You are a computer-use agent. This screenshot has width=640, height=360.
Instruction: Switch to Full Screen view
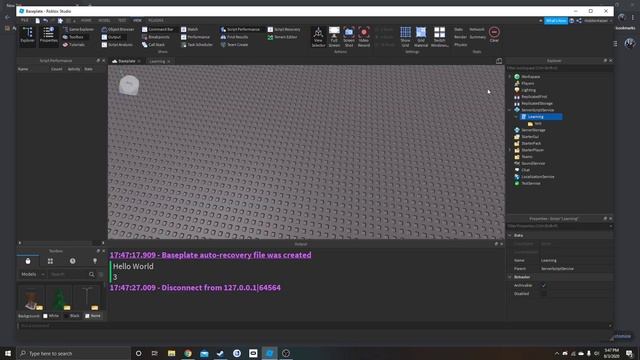point(334,37)
